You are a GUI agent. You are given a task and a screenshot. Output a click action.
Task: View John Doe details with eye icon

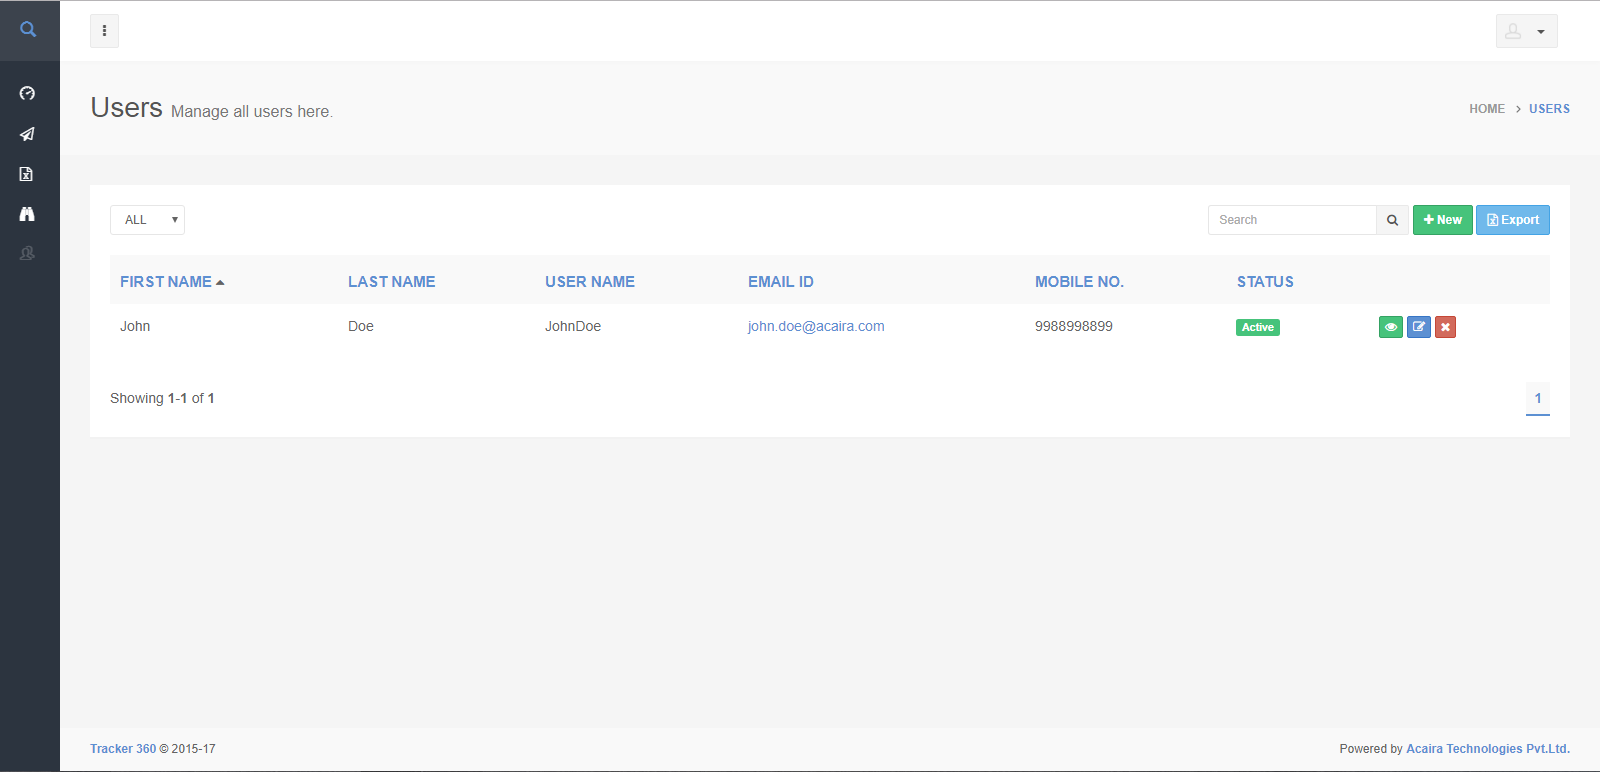(1390, 327)
